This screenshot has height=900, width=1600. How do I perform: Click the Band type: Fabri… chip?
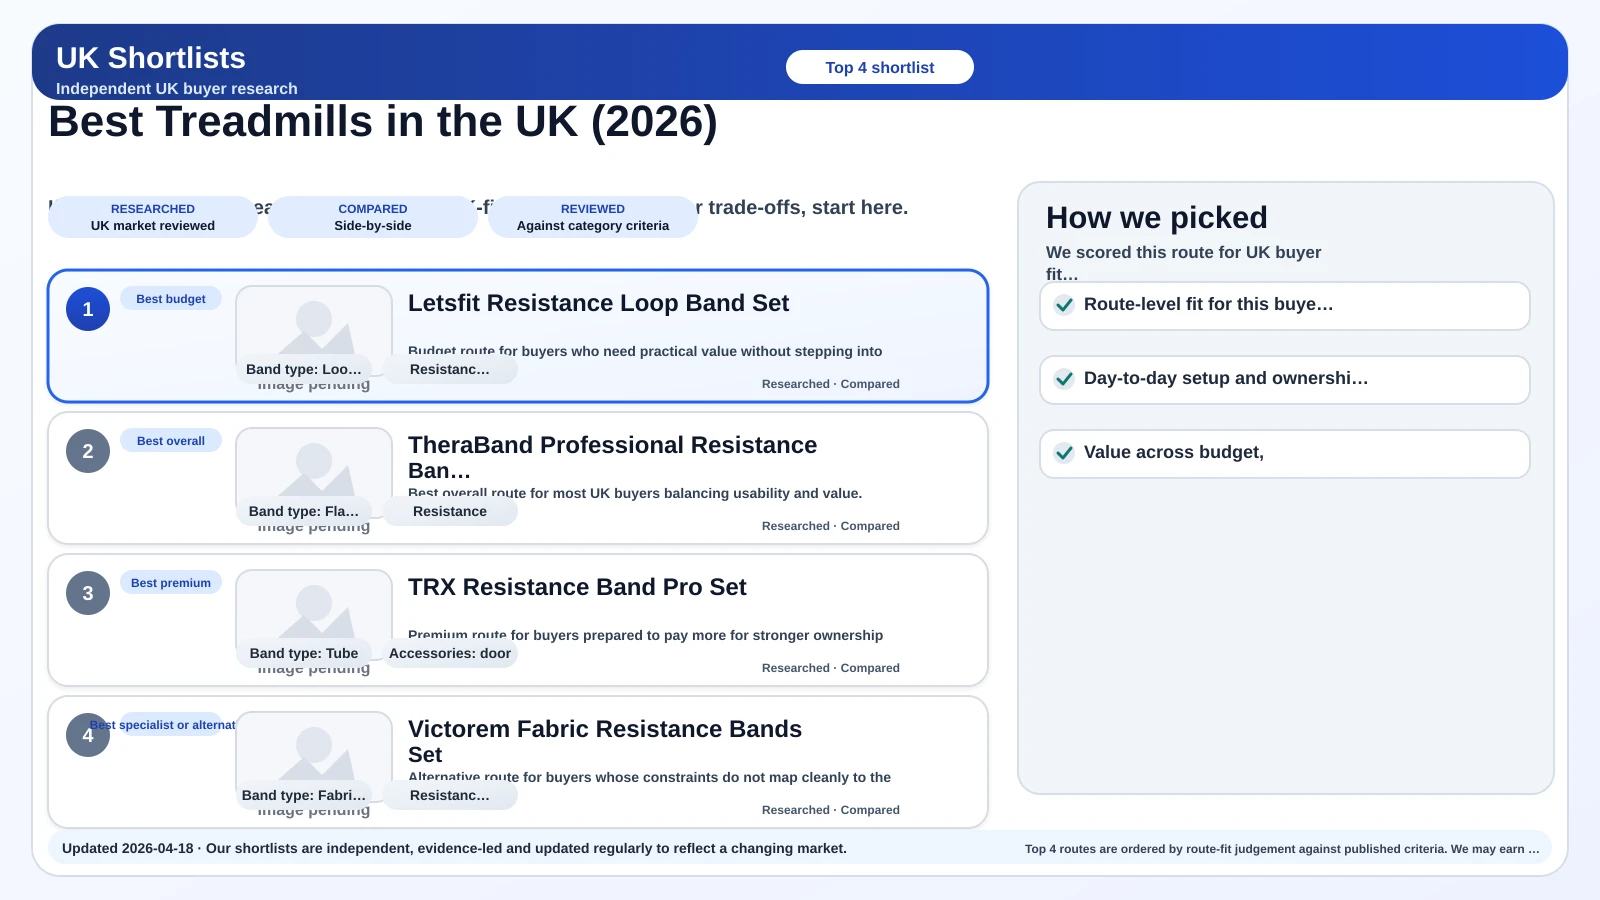304,795
